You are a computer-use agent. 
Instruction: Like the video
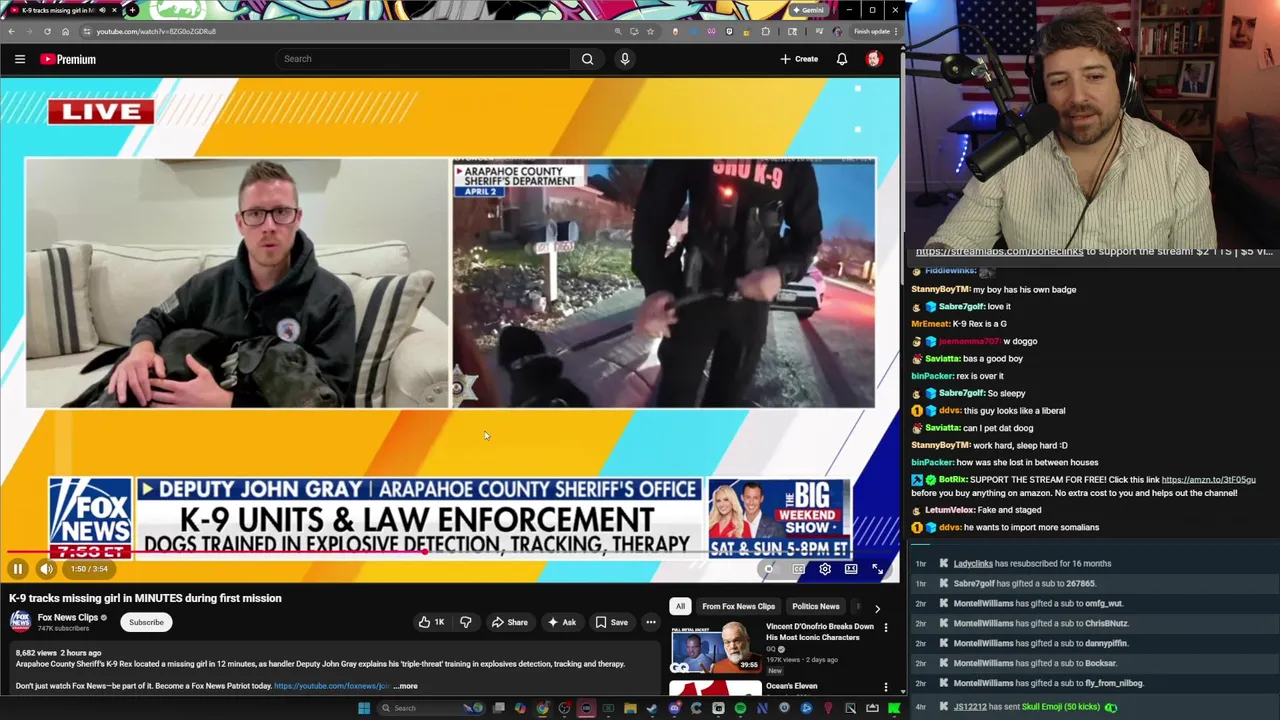point(431,622)
